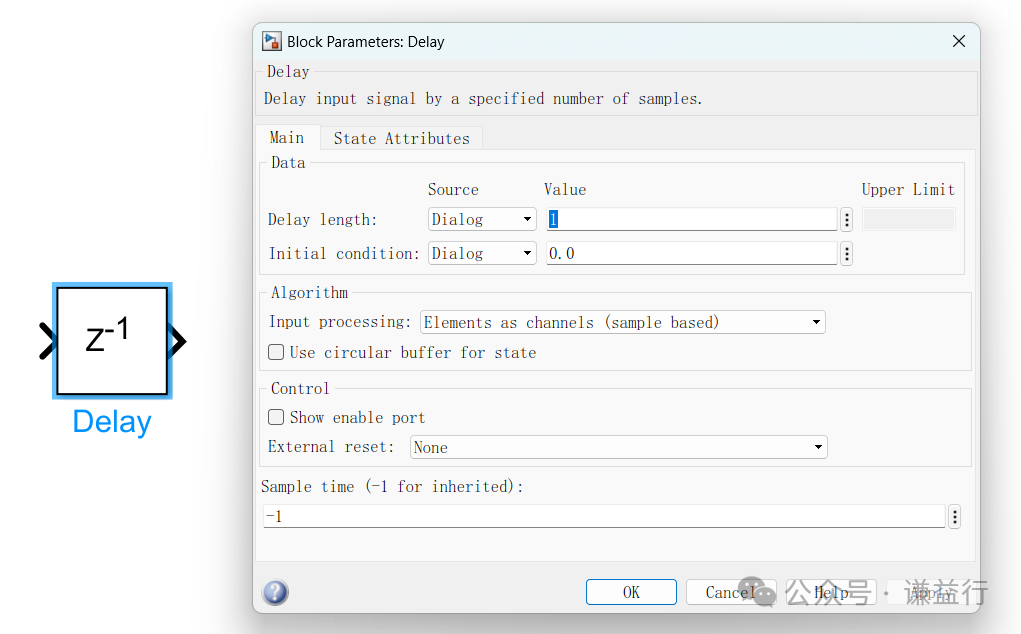Click the Help question mark icon

coord(274,591)
